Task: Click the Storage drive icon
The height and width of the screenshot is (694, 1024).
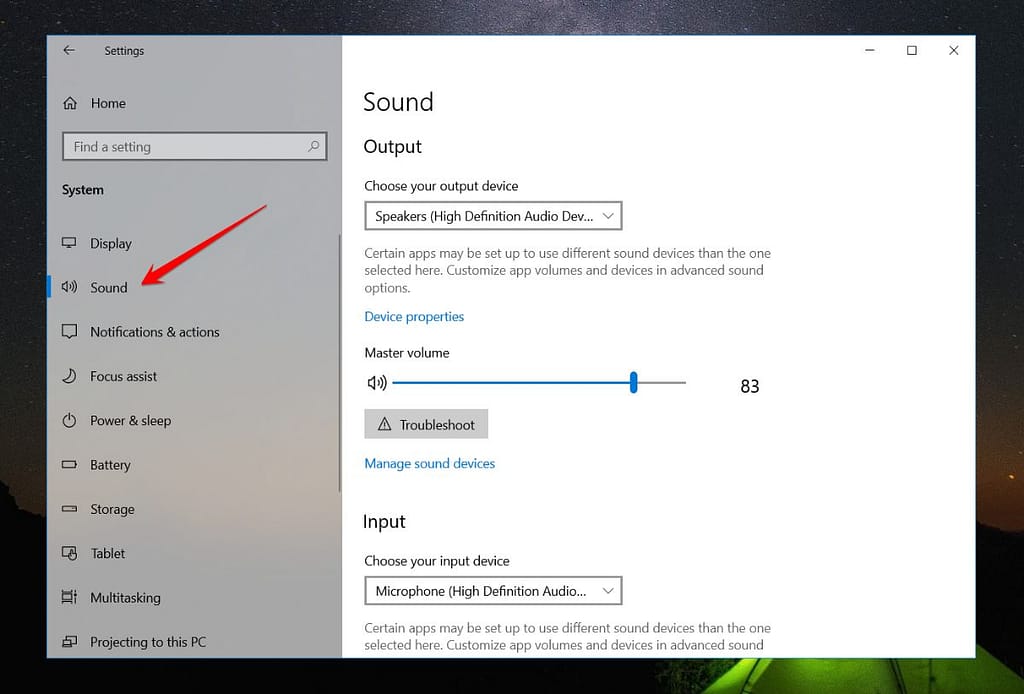Action: (x=69, y=509)
